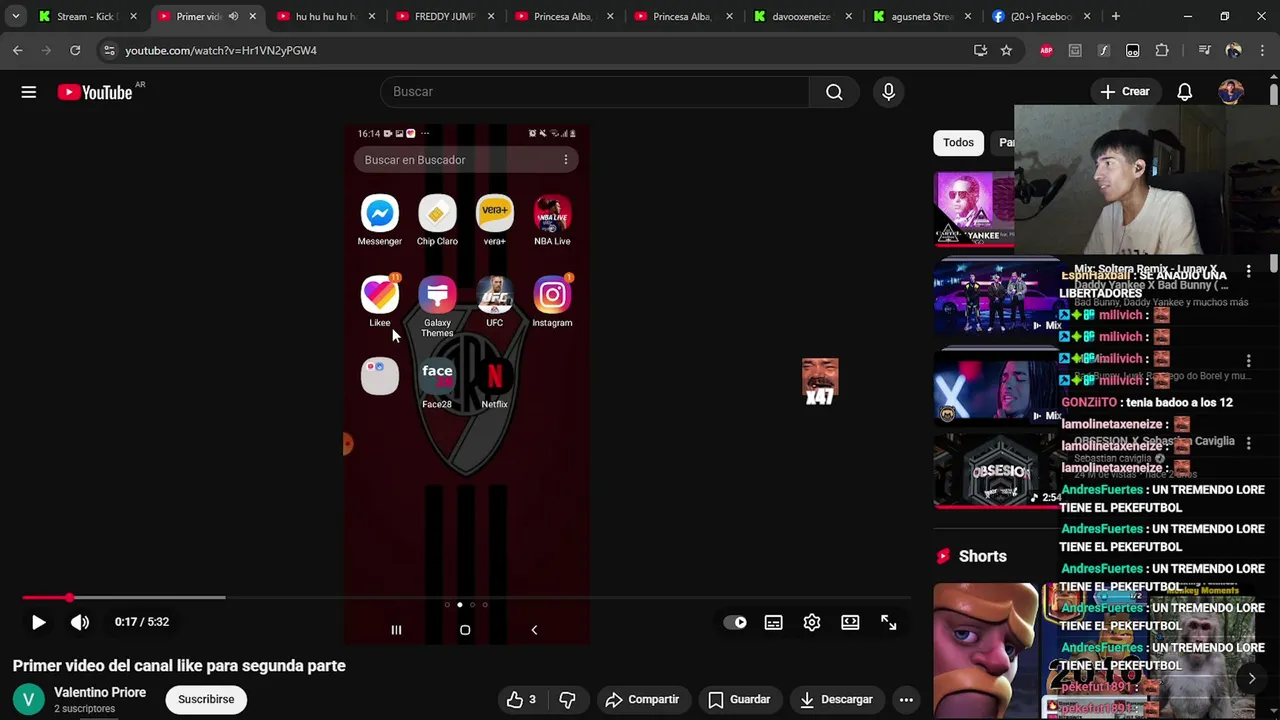Click the Messenger app in video
The image size is (1280, 720).
tap(380, 220)
